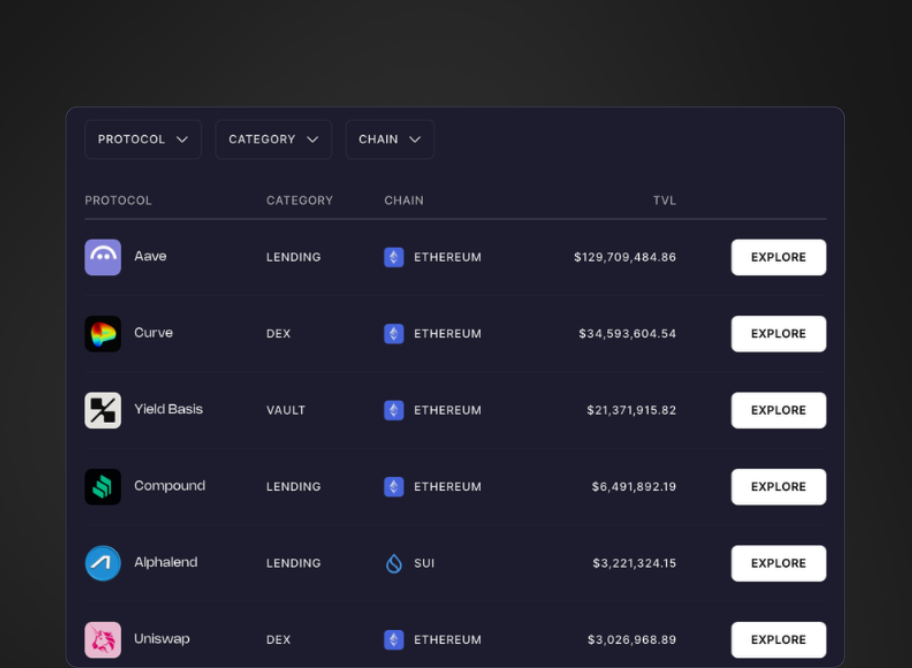Sort by the CHAIN column header

[404, 201]
